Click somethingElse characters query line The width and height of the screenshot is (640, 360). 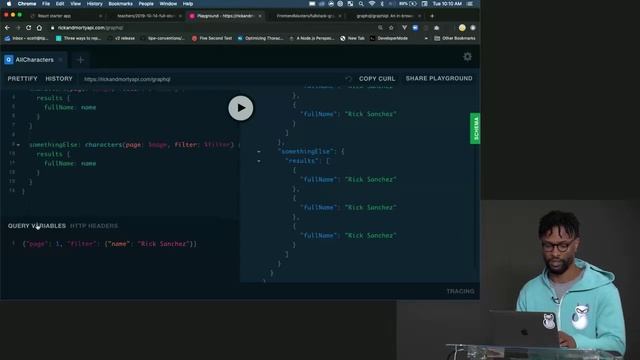(x=135, y=145)
